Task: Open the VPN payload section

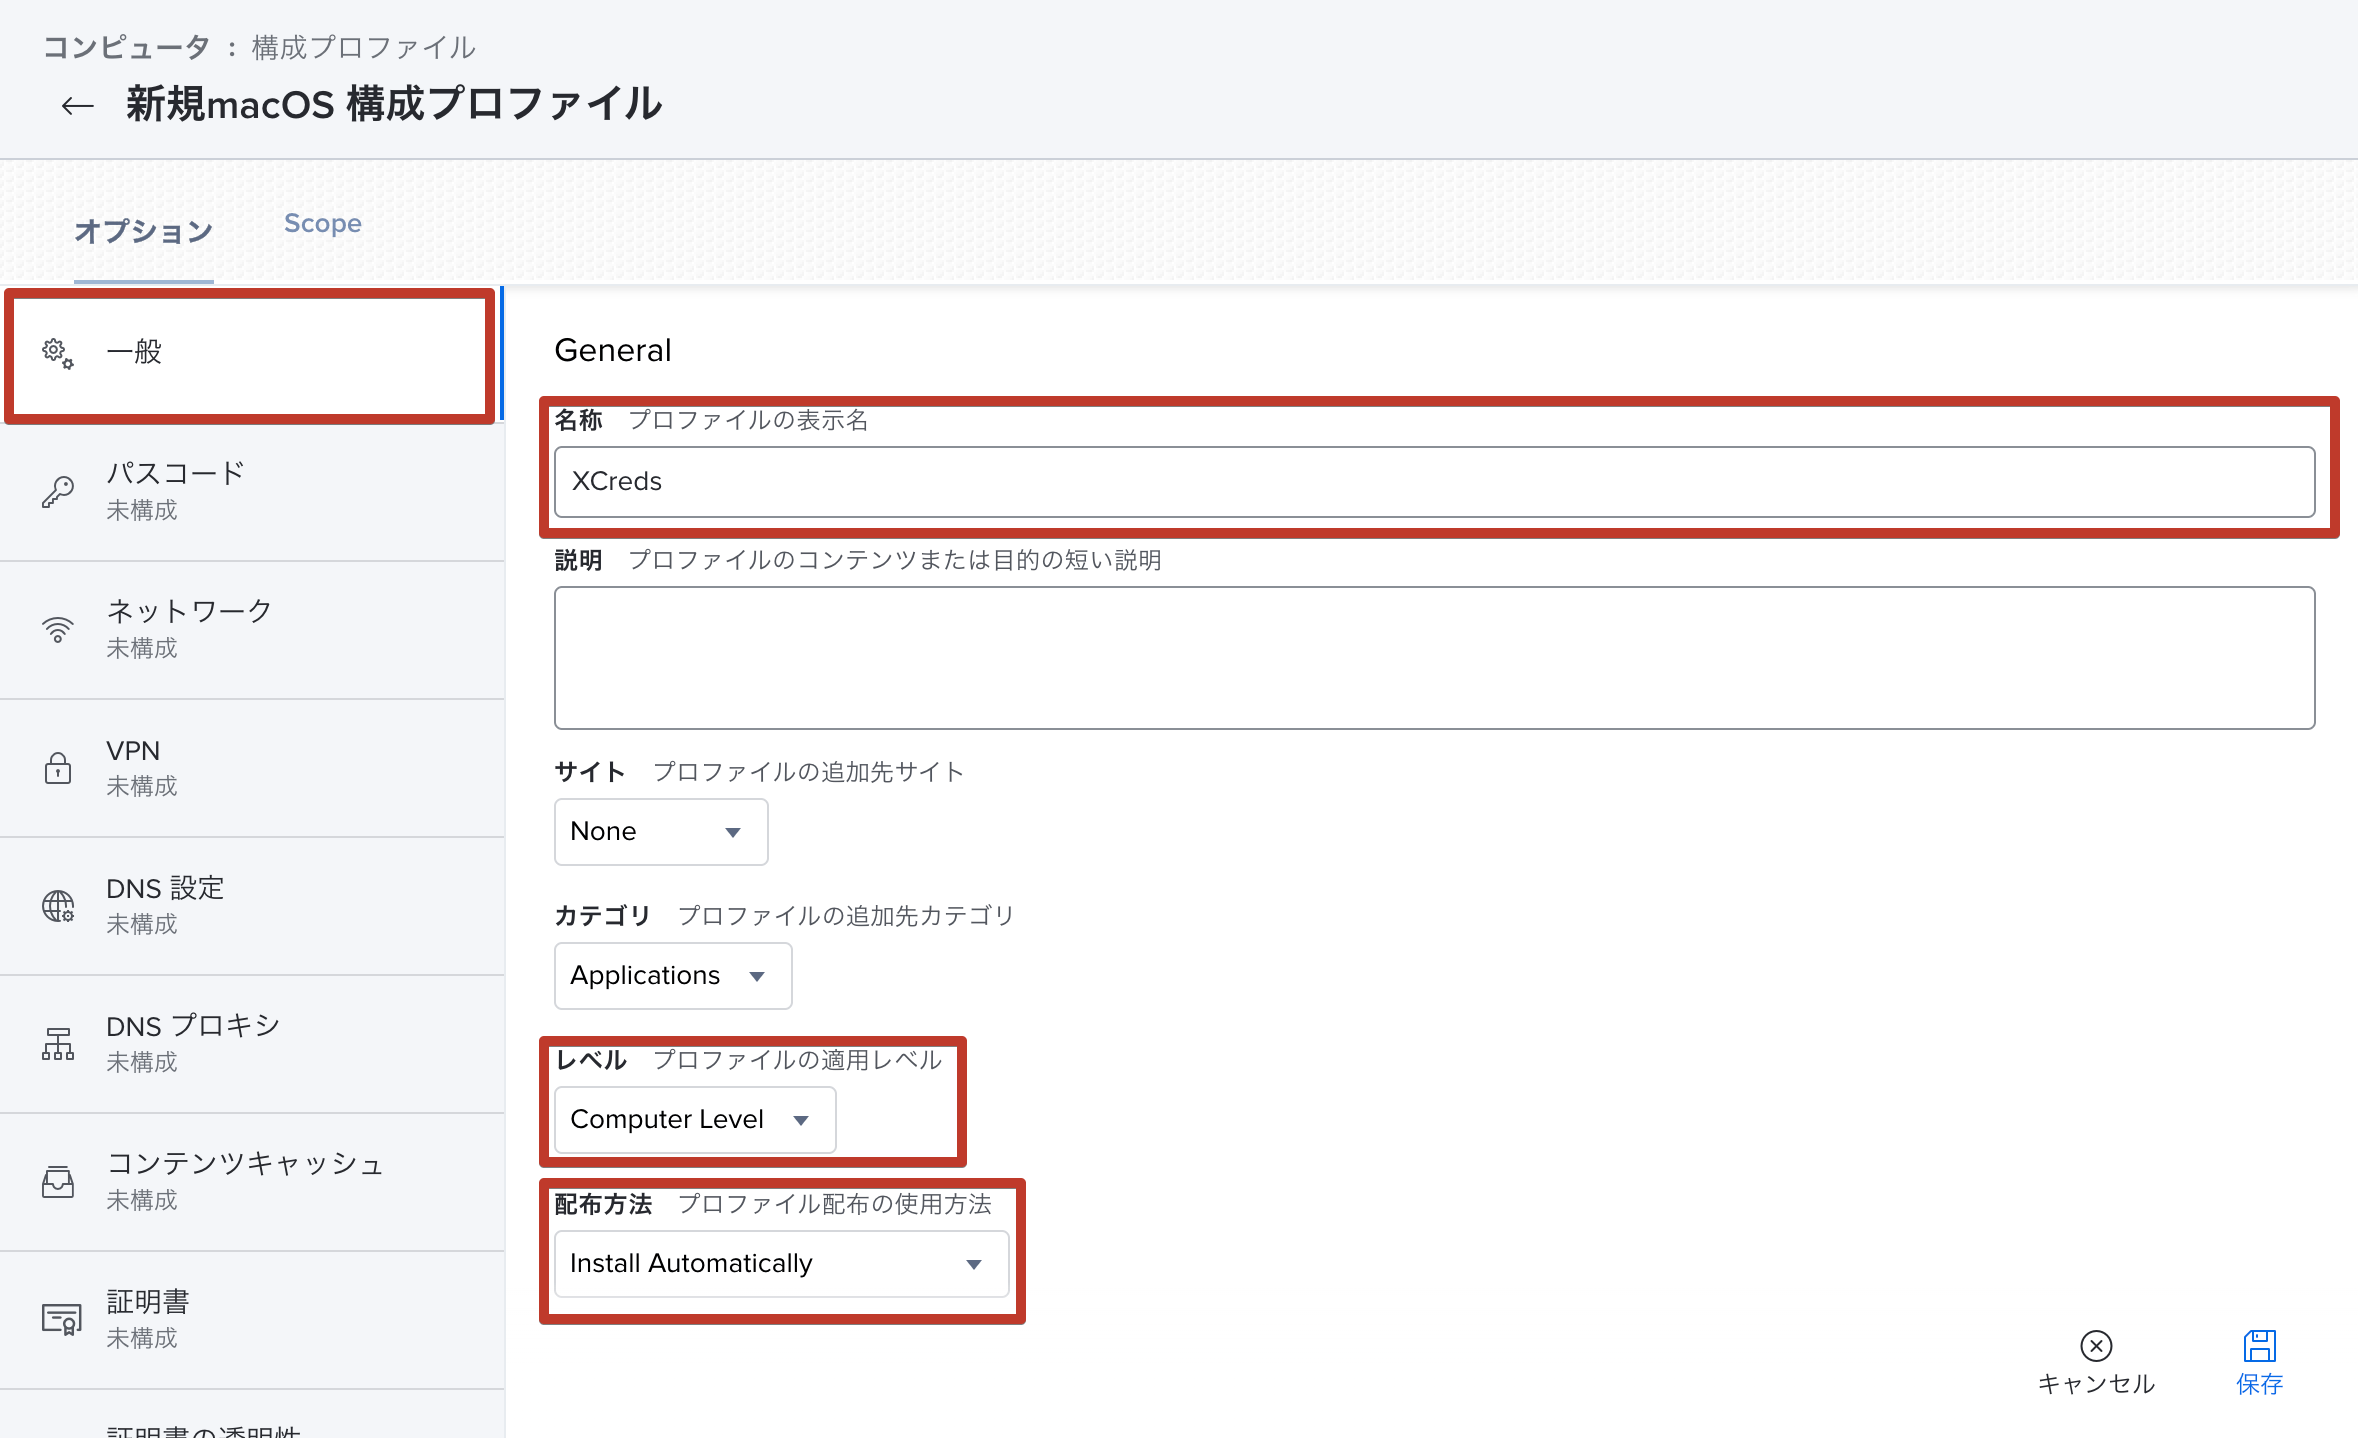Action: (x=252, y=768)
